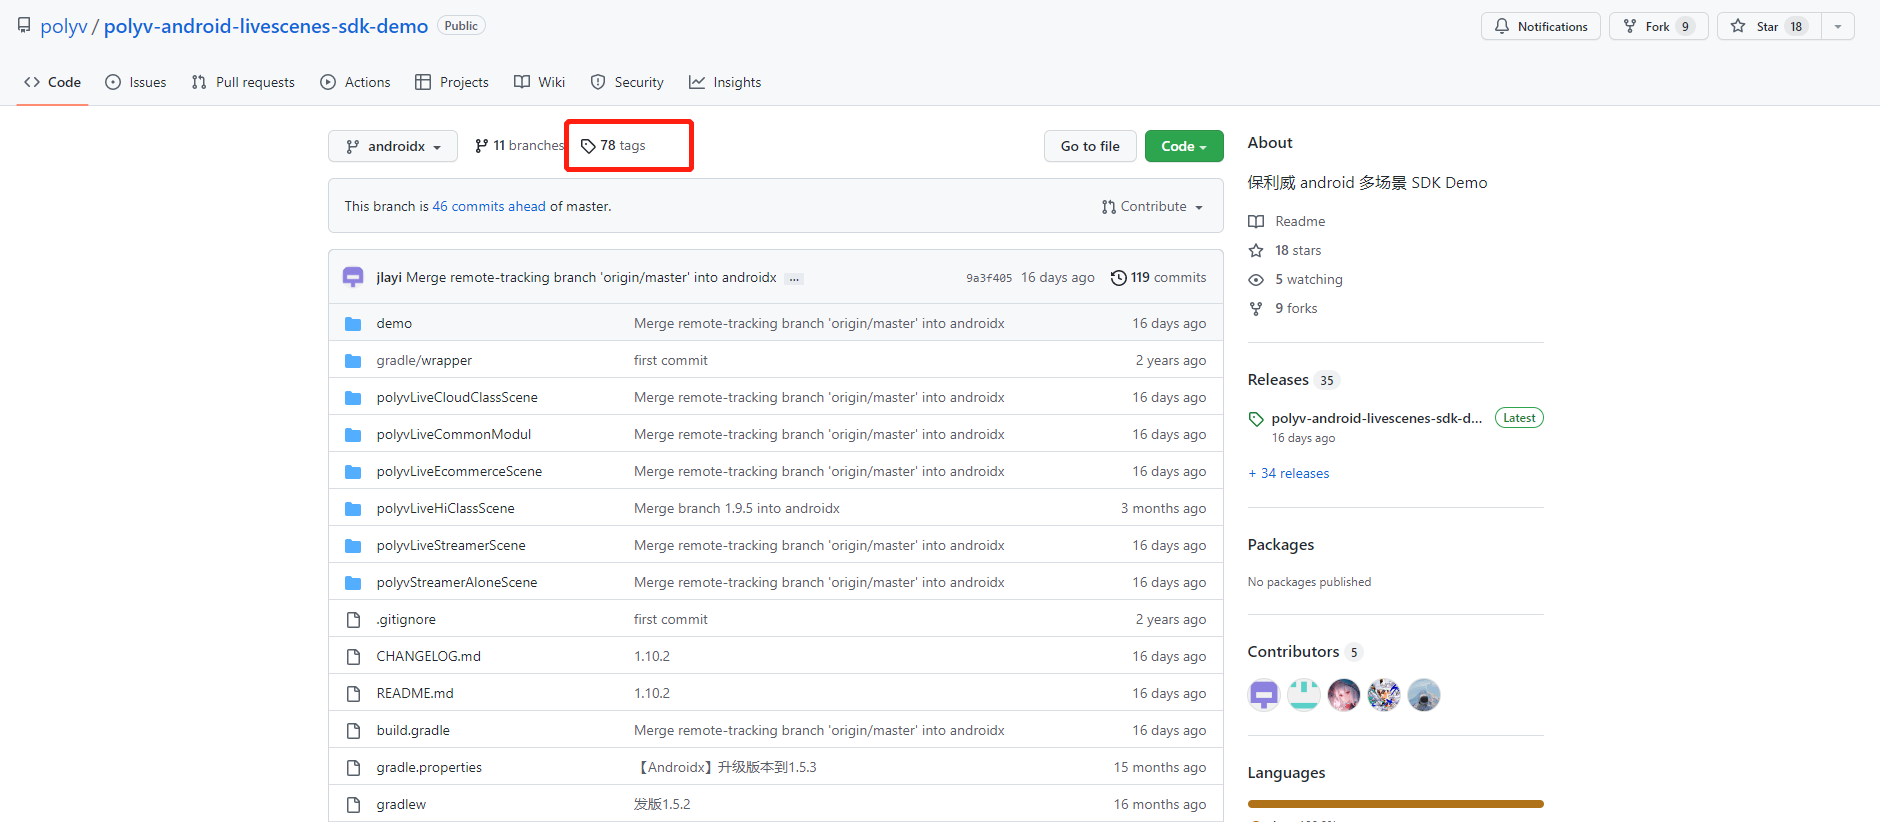Open the dropdown arrow next to Star
The height and width of the screenshot is (822, 1880).
pos(1838,26)
